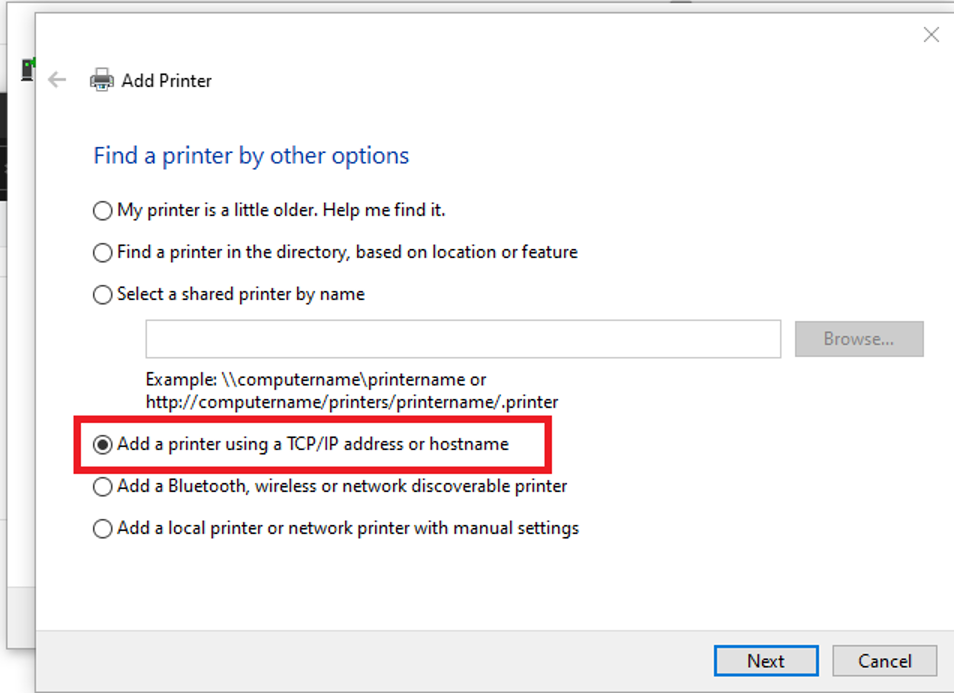The width and height of the screenshot is (954, 694).
Task: Choose local printer with manual settings option
Action: tap(102, 529)
